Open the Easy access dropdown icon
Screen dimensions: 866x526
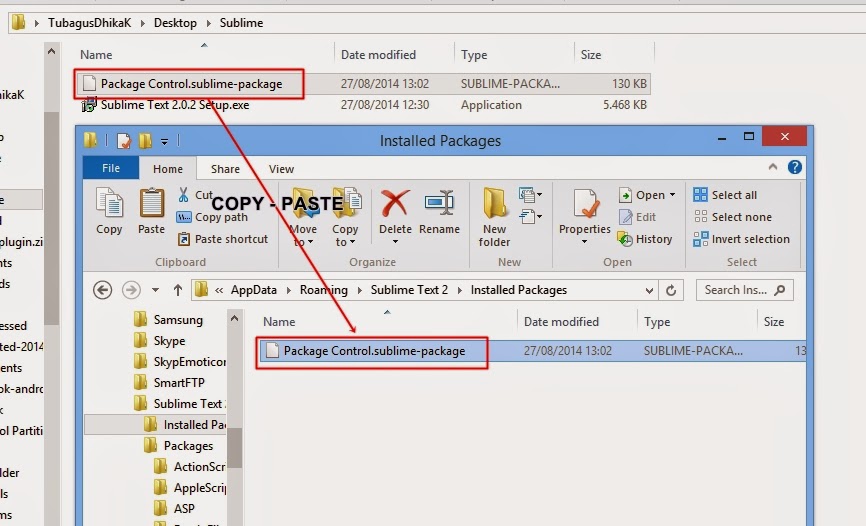click(x=530, y=216)
